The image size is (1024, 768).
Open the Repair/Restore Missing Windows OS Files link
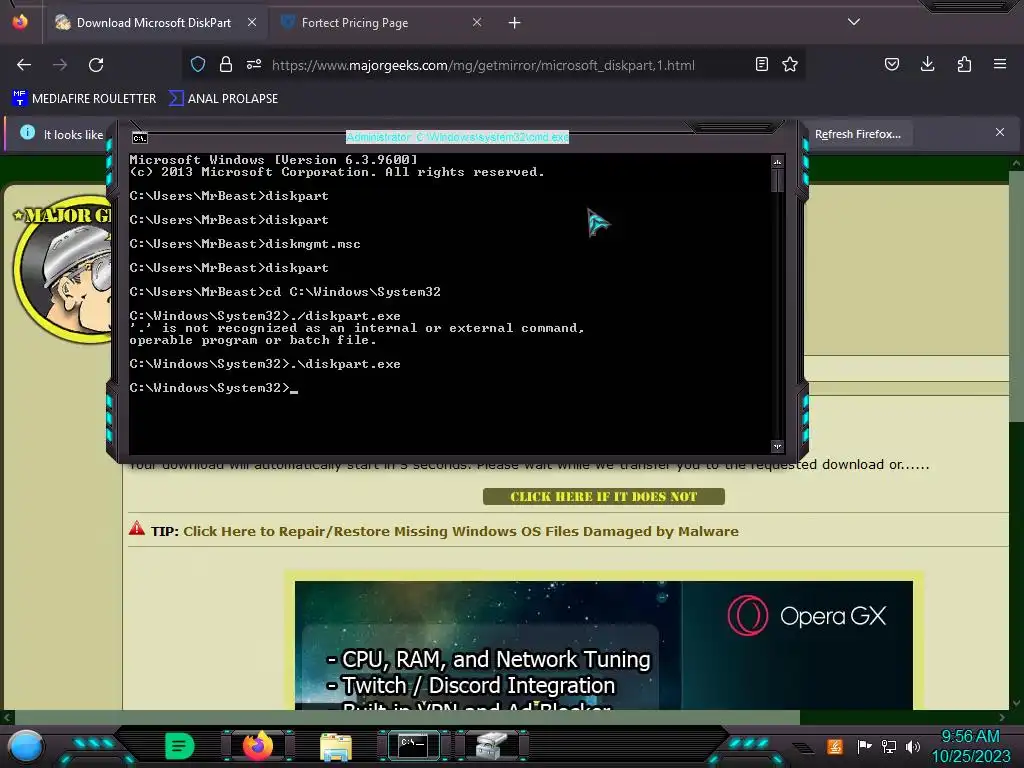tap(460, 532)
